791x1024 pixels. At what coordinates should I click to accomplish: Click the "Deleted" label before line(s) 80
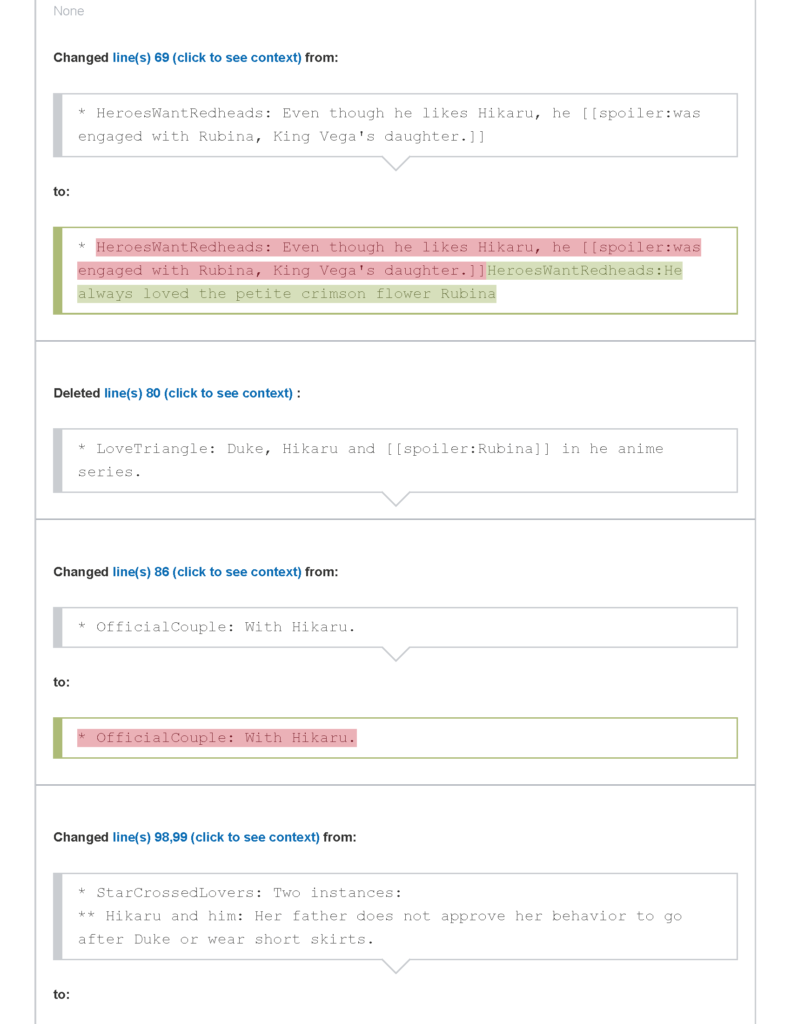tap(77, 393)
